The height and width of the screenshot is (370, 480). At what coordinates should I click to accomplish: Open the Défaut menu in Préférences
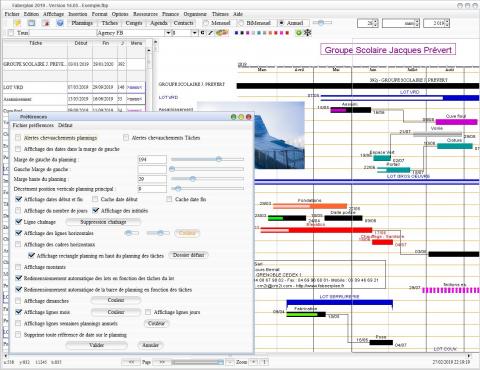(x=65, y=125)
